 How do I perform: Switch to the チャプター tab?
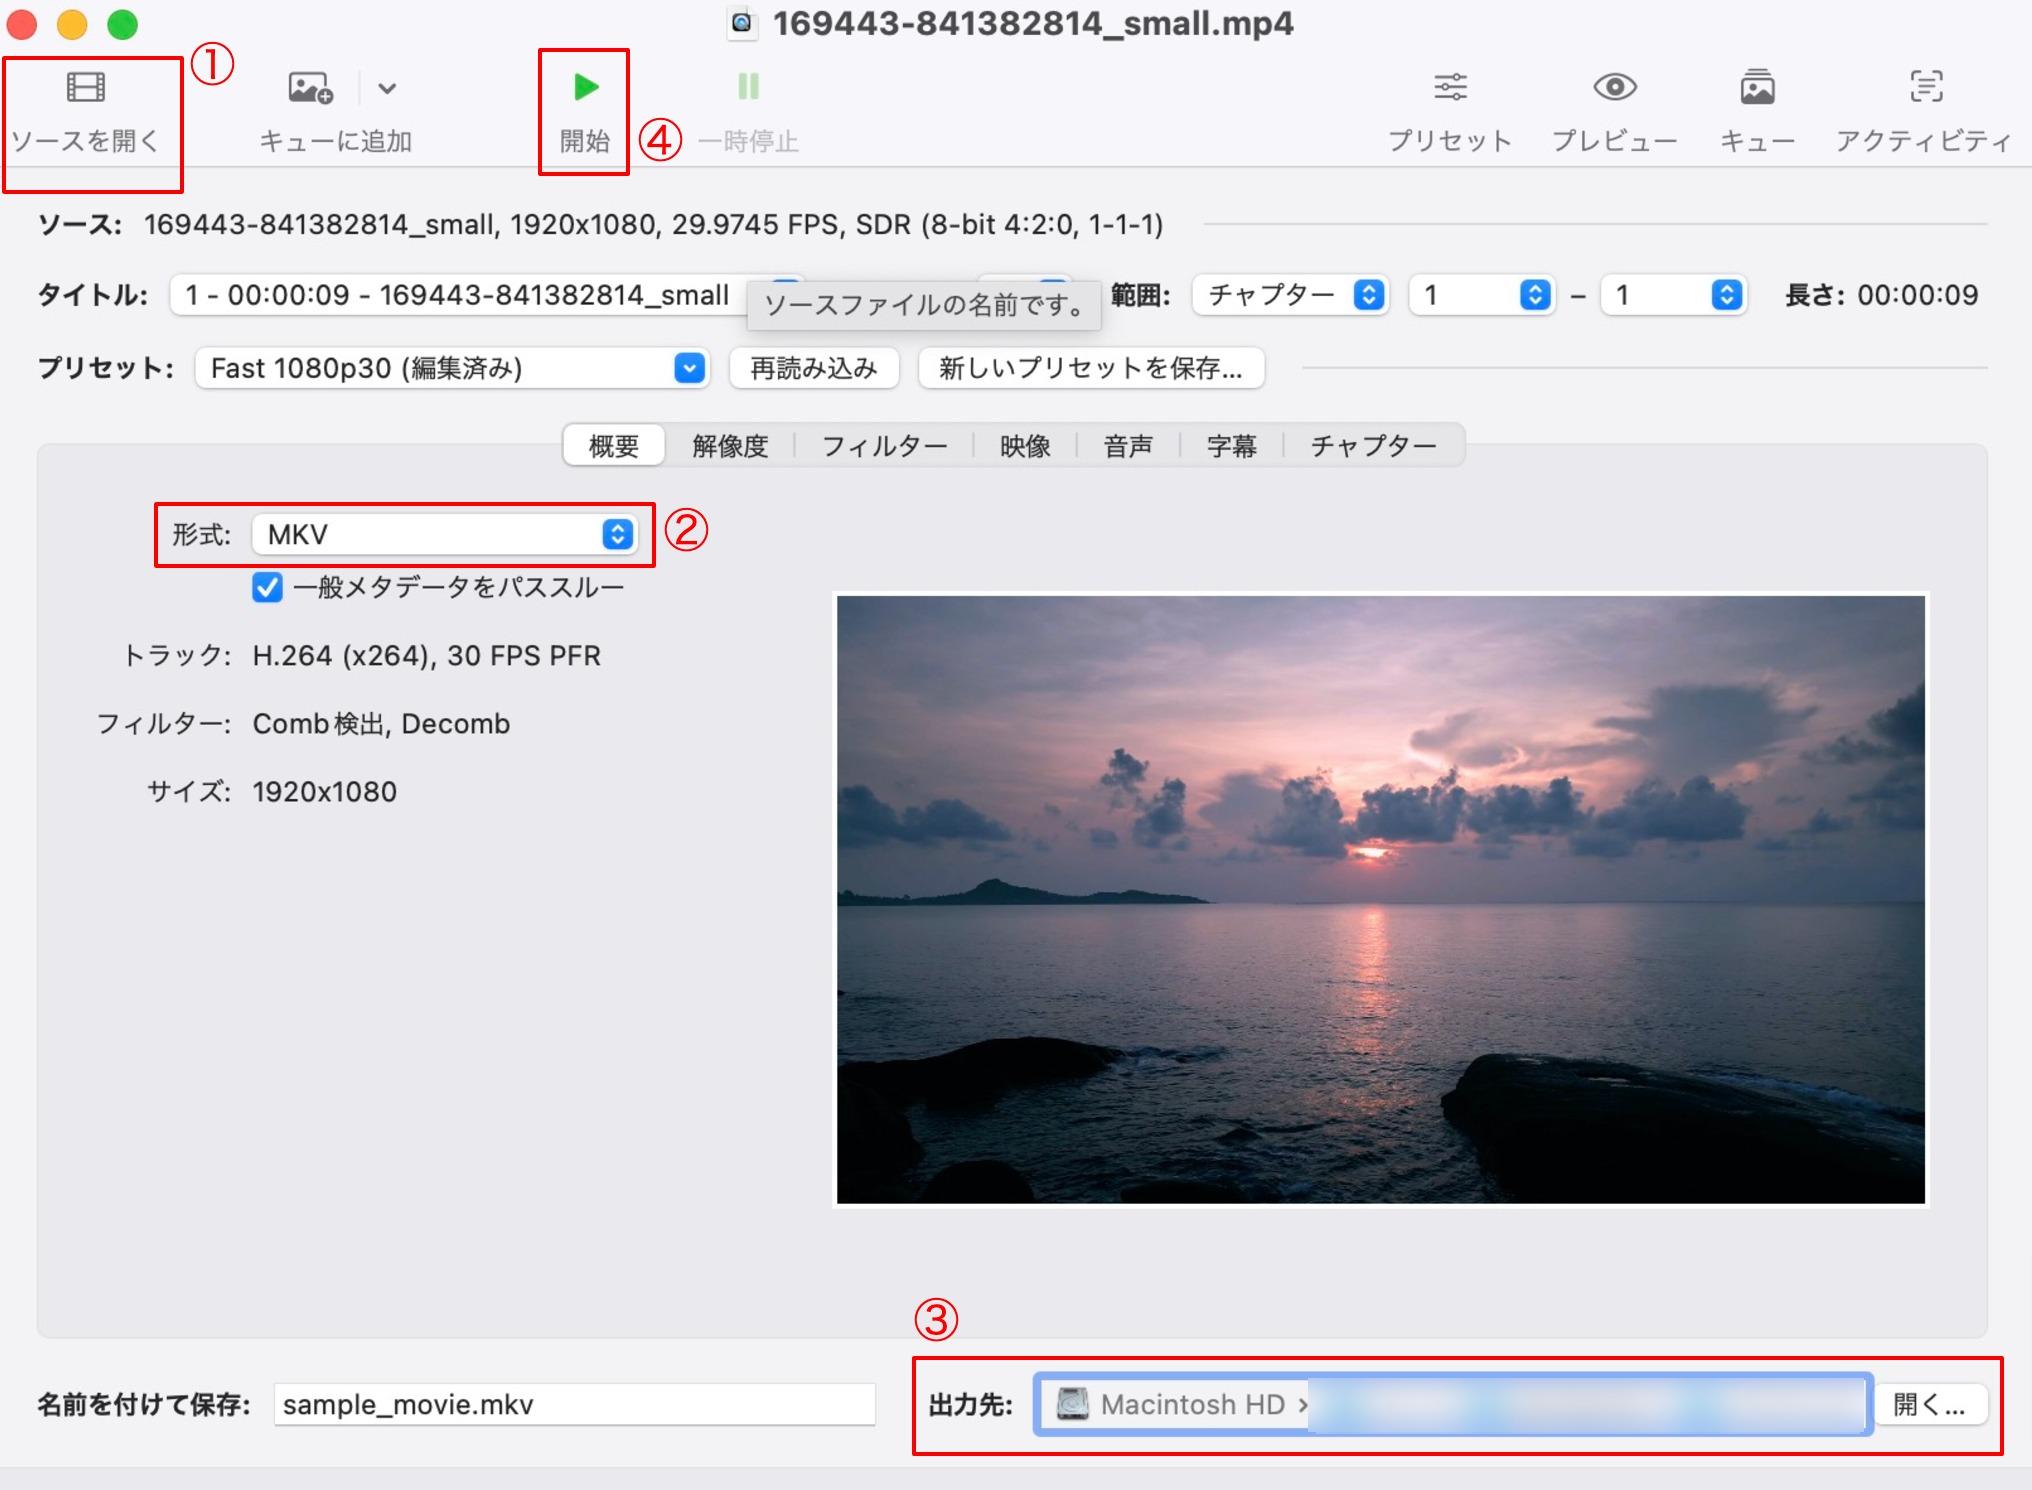(x=1373, y=445)
